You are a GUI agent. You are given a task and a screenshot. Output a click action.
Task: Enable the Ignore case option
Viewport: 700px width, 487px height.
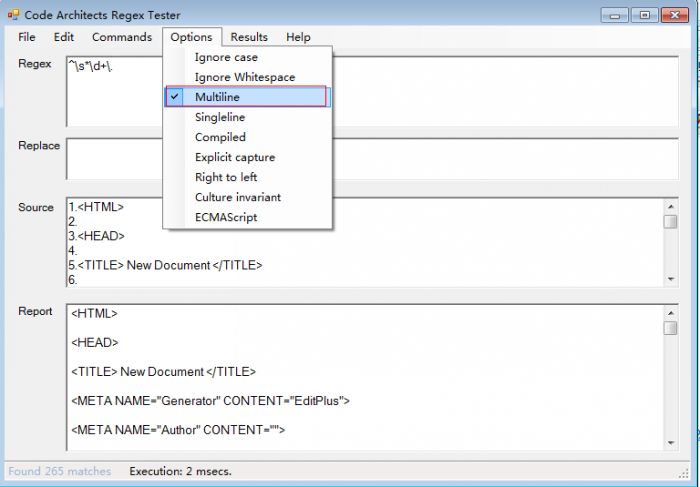coord(226,57)
